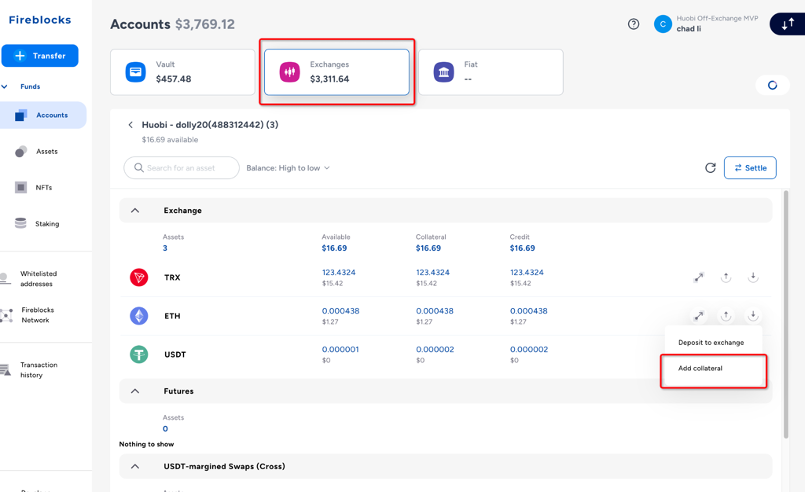This screenshot has height=493, width=806.
Task: Click the TRX row upload arrow icon
Action: click(726, 277)
